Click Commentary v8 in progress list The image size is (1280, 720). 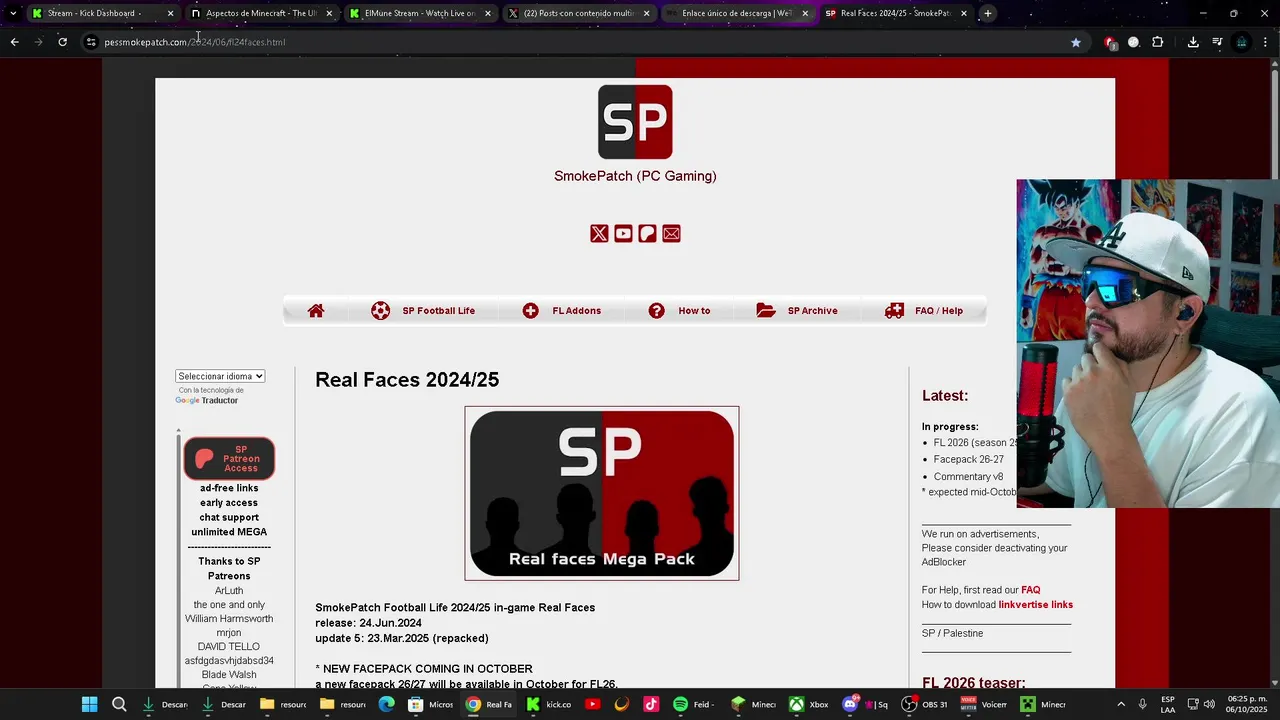(968, 477)
